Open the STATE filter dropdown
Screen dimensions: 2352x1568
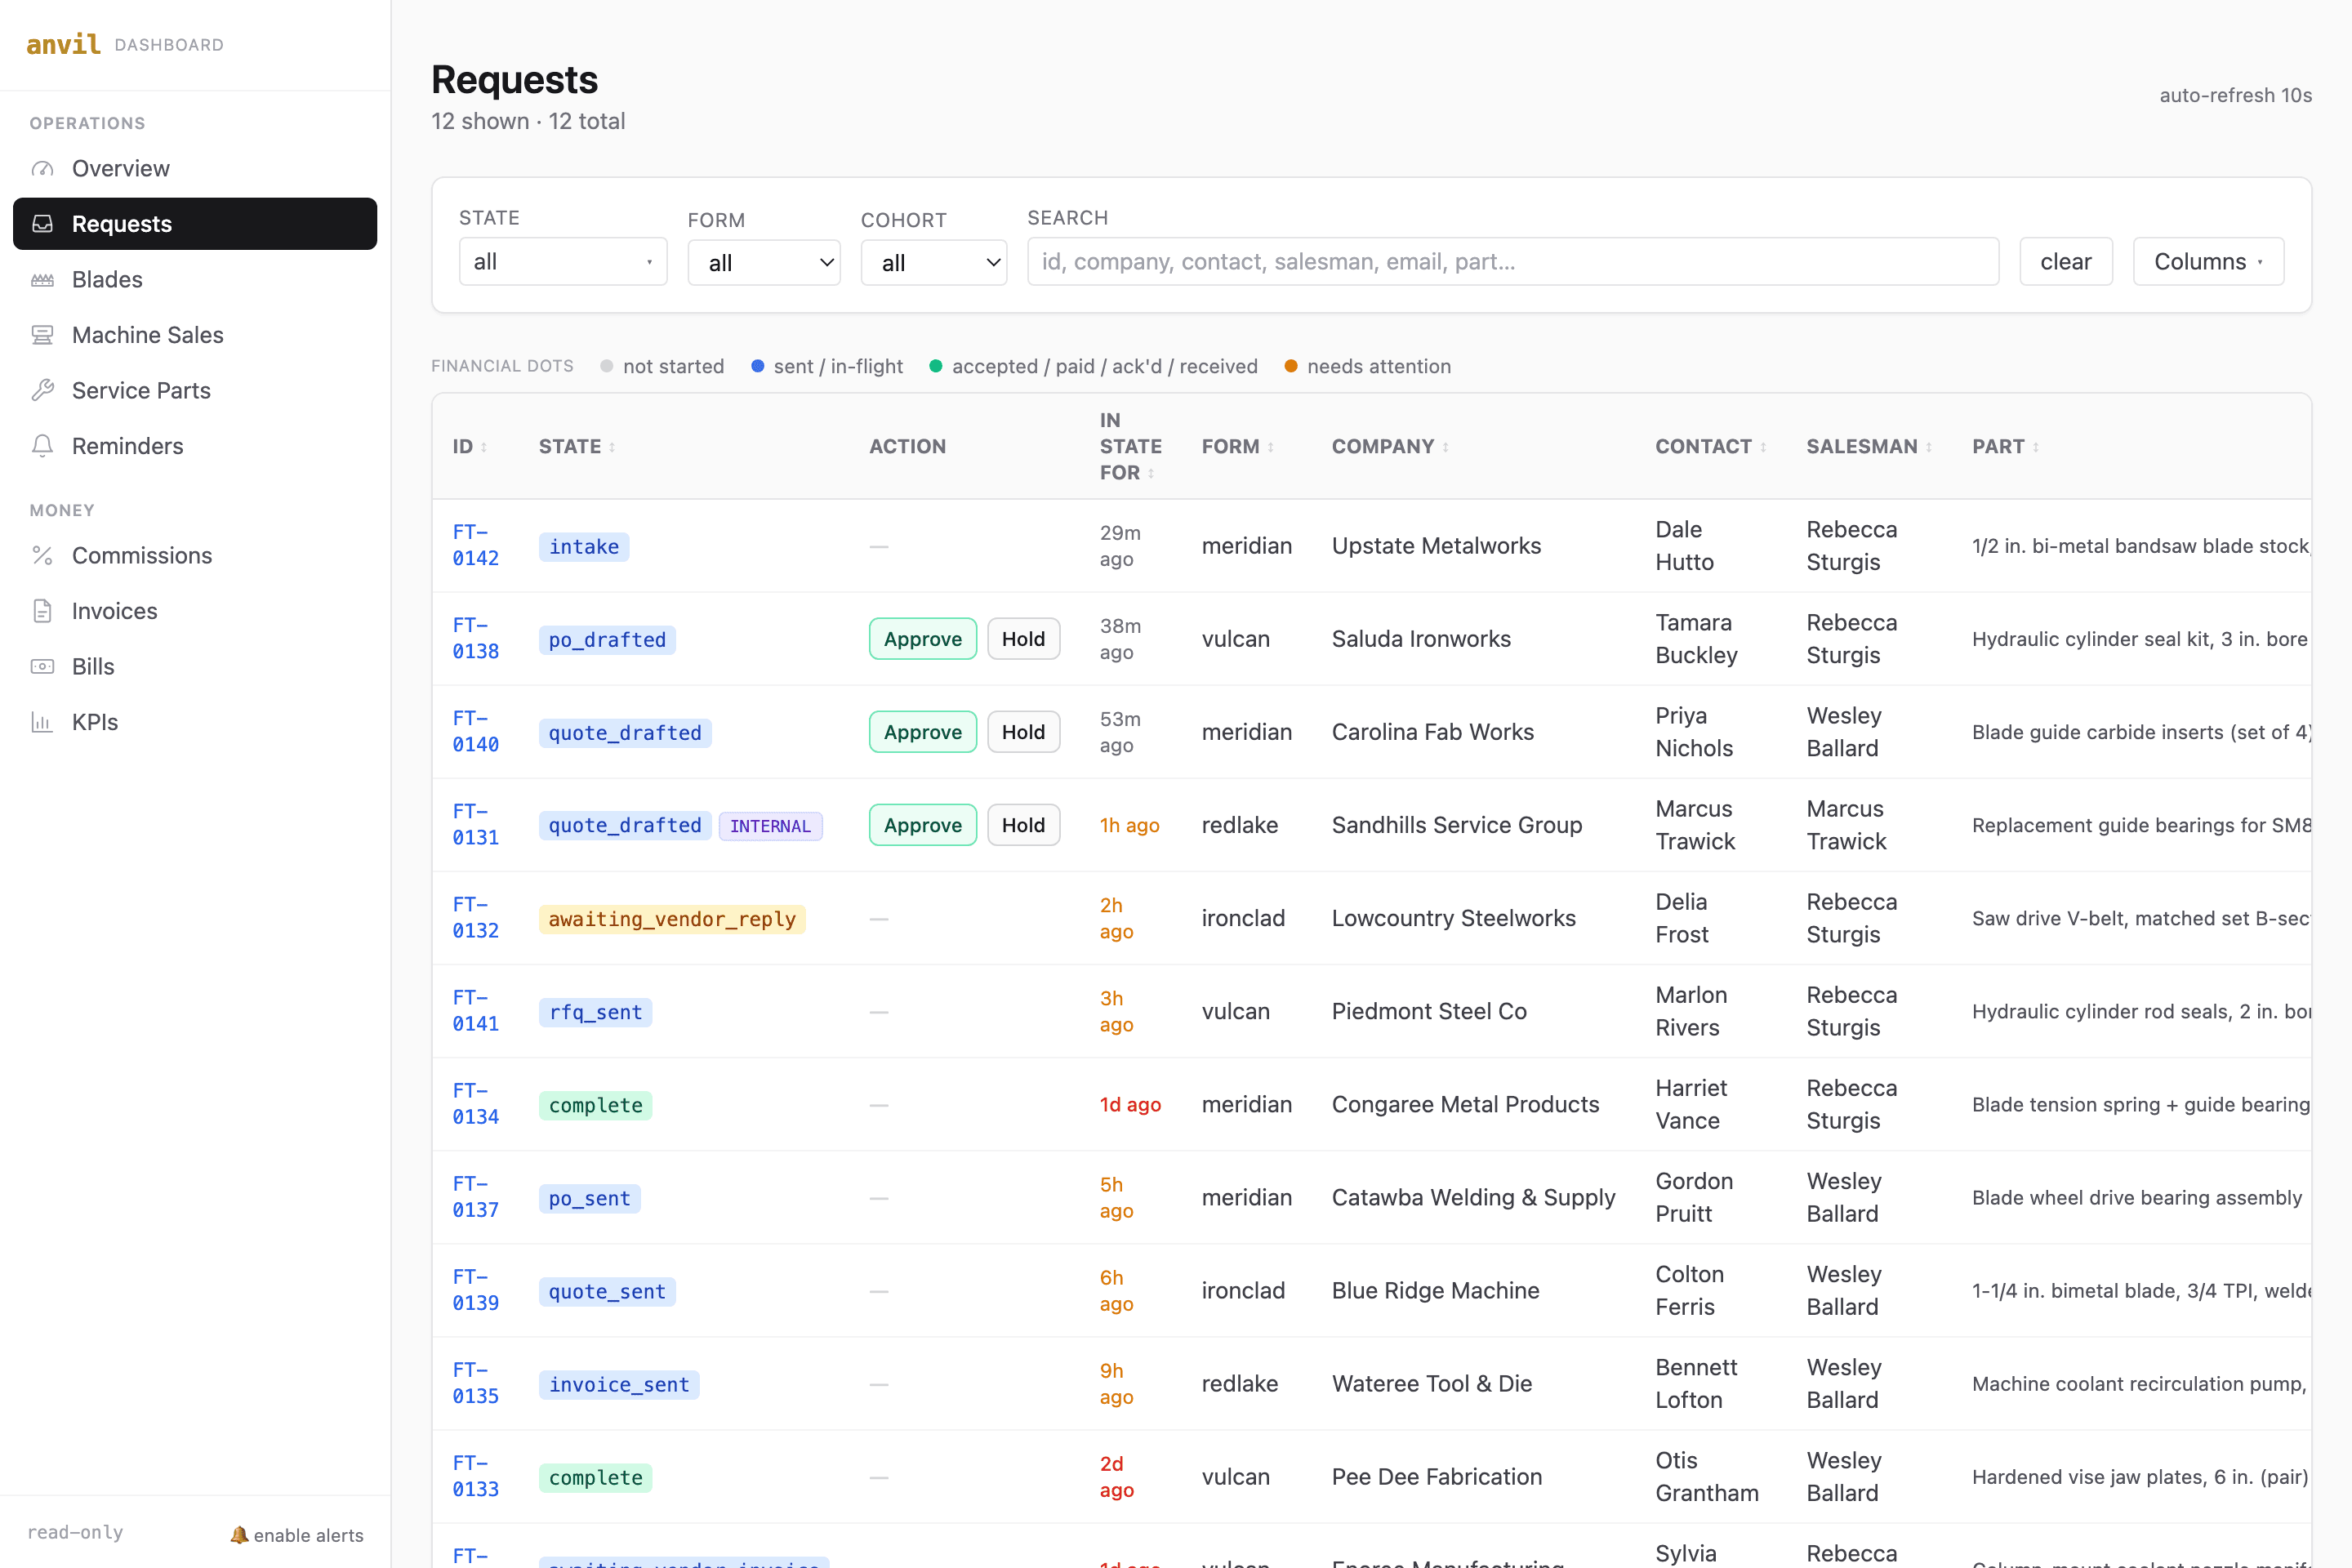(563, 262)
